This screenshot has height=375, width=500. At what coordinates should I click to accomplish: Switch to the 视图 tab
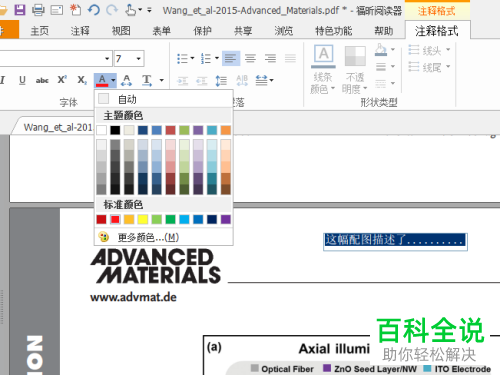tap(121, 31)
